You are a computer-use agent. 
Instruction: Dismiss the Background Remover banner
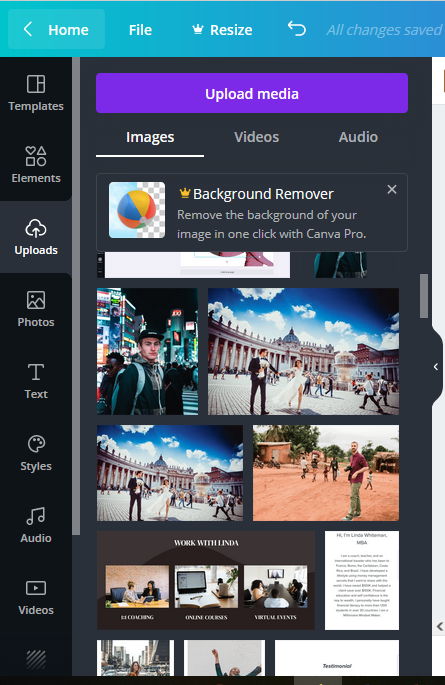click(392, 189)
